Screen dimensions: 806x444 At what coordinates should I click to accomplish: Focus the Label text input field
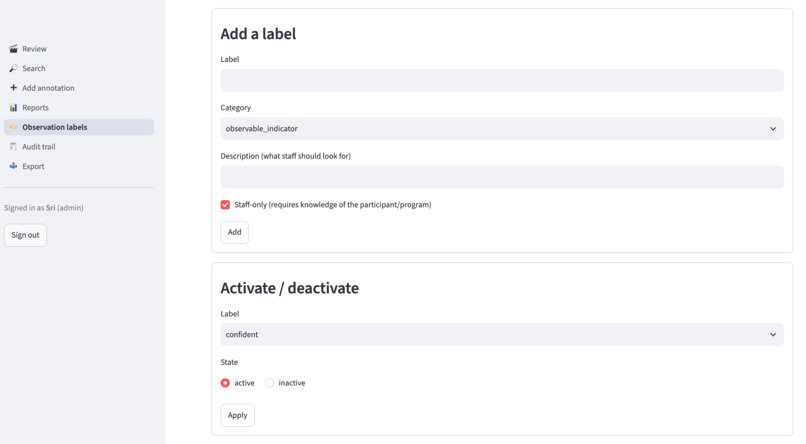click(502, 80)
